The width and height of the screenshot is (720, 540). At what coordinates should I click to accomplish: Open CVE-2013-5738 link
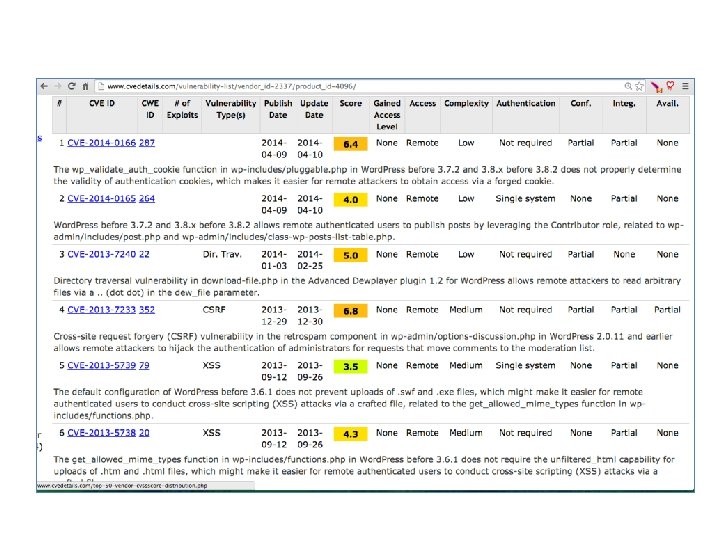point(101,433)
